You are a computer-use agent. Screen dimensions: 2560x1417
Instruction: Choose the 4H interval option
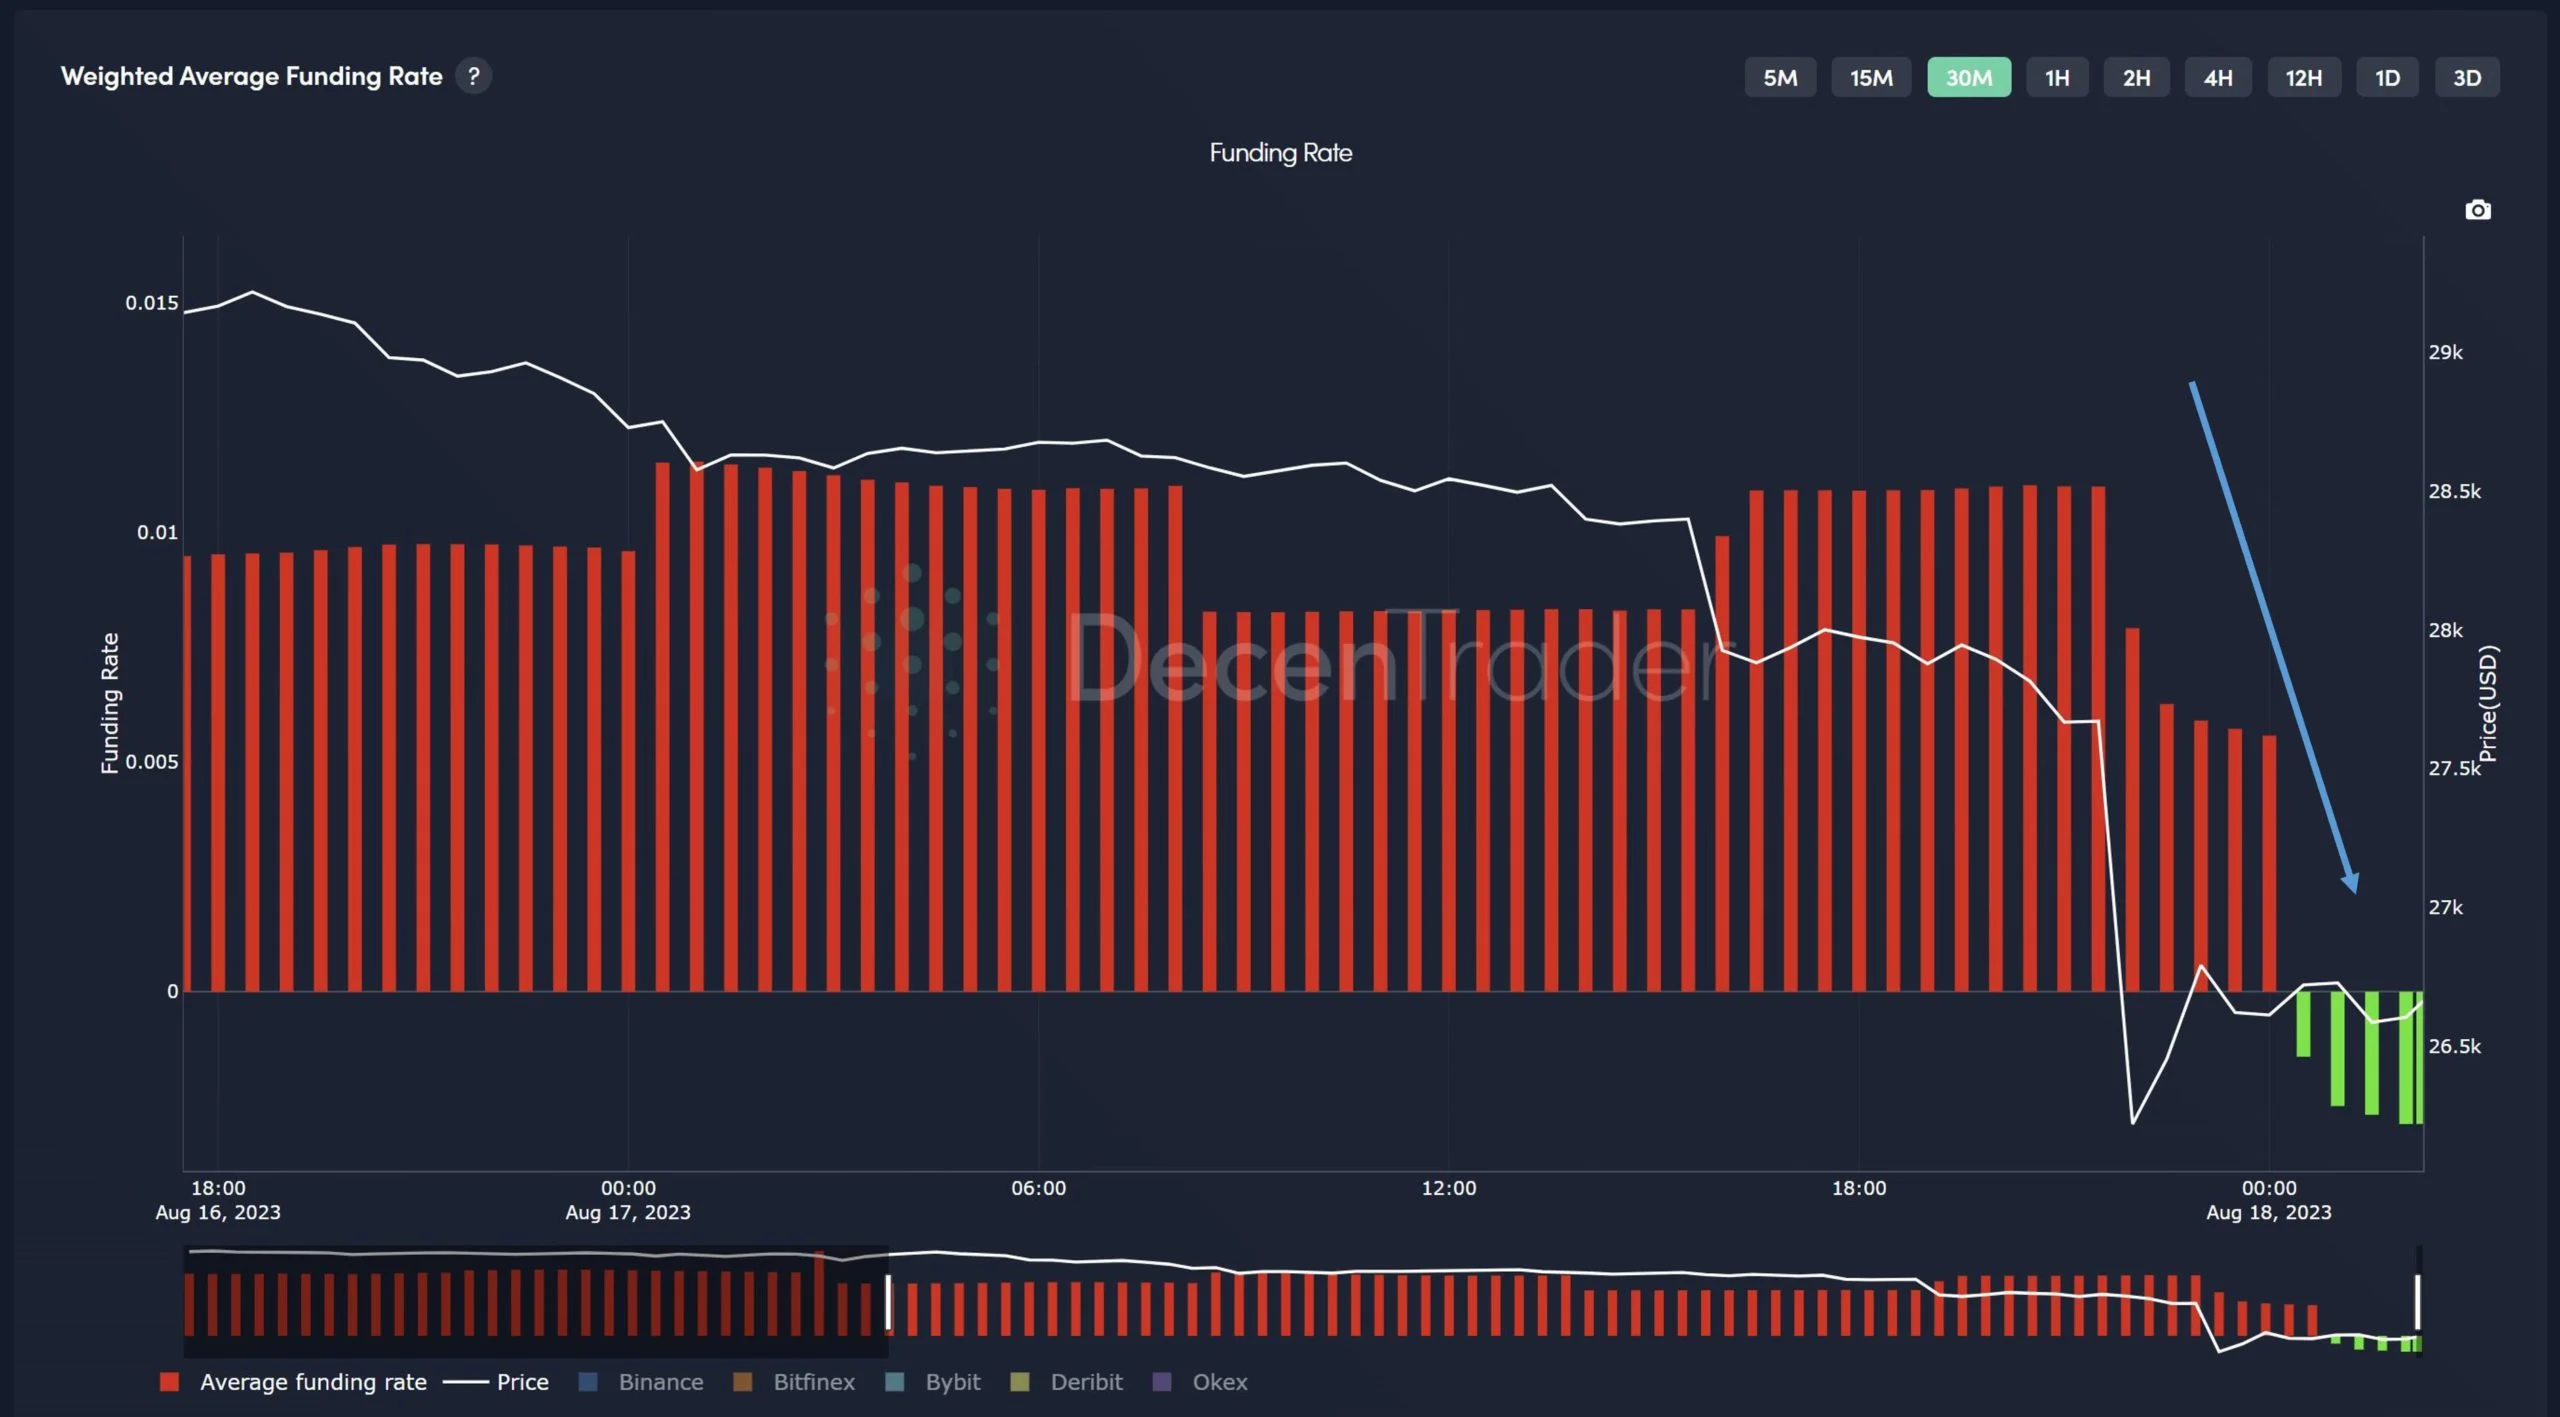tap(2218, 77)
